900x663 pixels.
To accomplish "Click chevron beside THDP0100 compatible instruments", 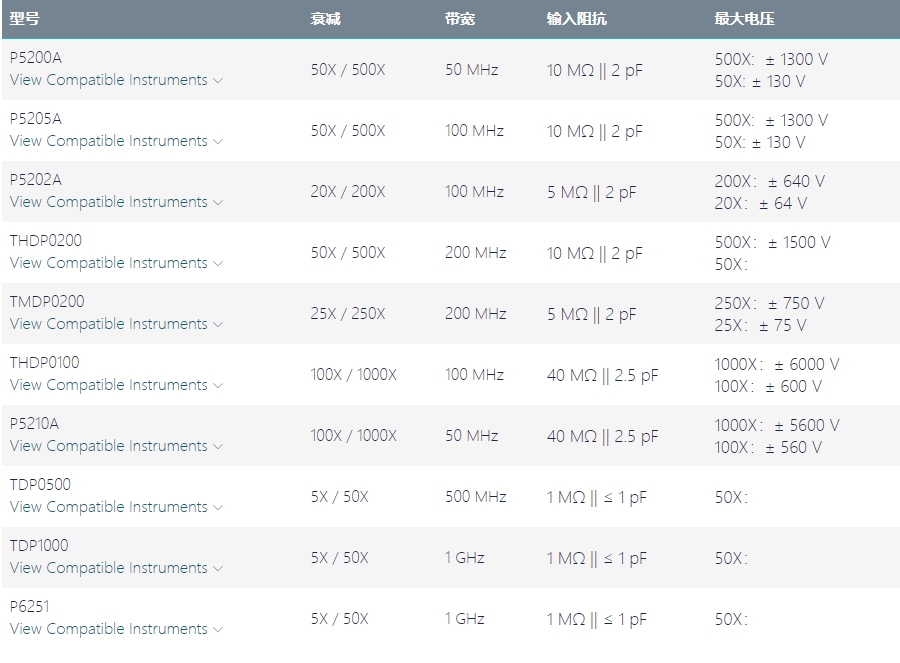I will point(218,386).
